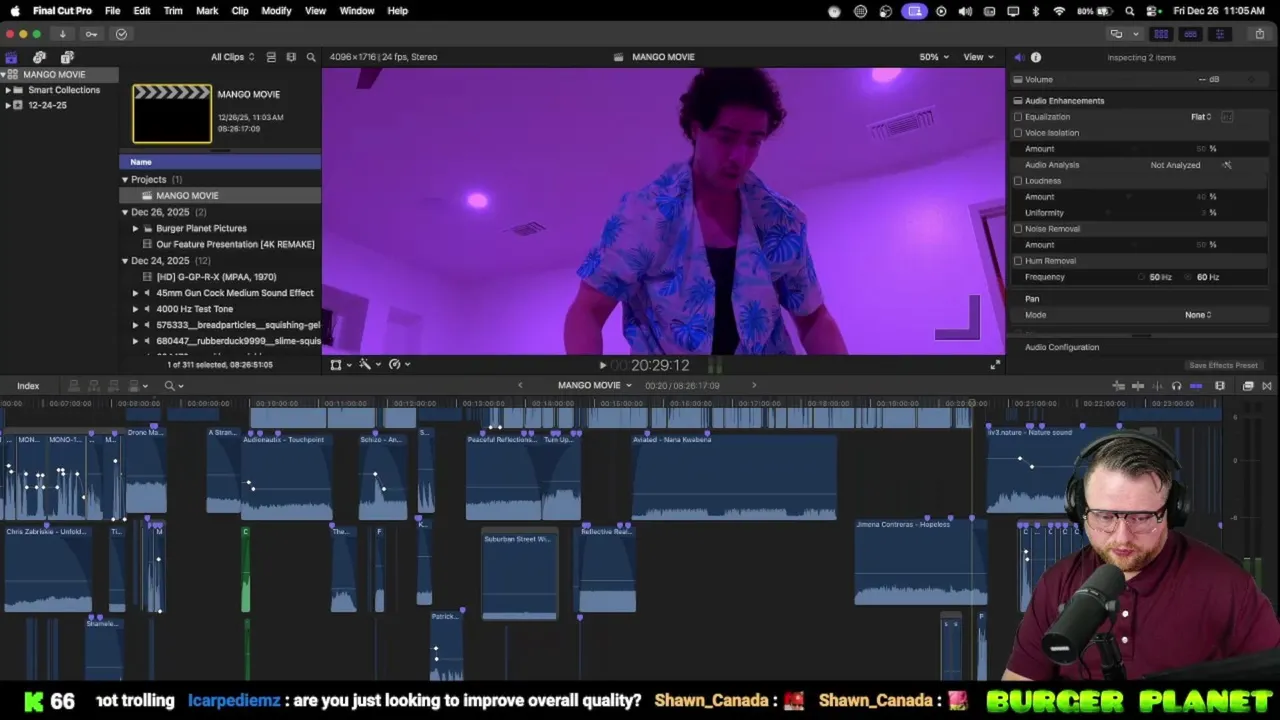Image resolution: width=1280 pixels, height=720 pixels.
Task: Collapse the Dec 26, 2025 group
Action: coord(125,213)
